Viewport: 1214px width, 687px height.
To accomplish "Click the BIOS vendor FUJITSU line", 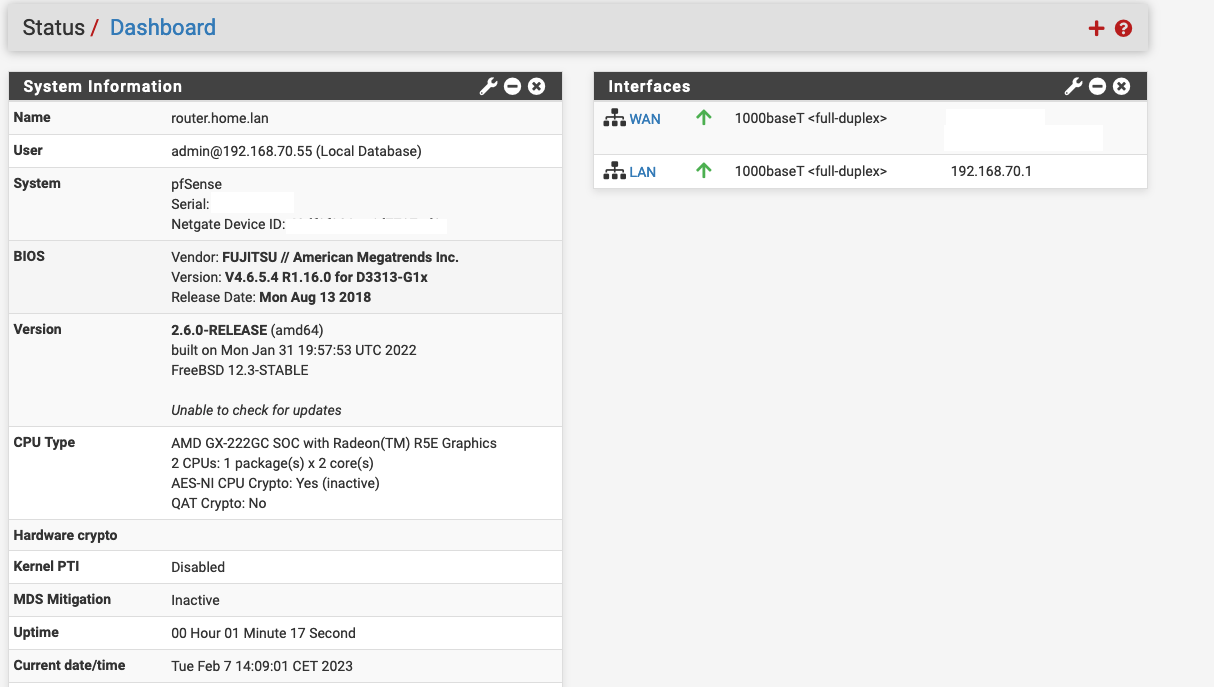I will [x=315, y=257].
